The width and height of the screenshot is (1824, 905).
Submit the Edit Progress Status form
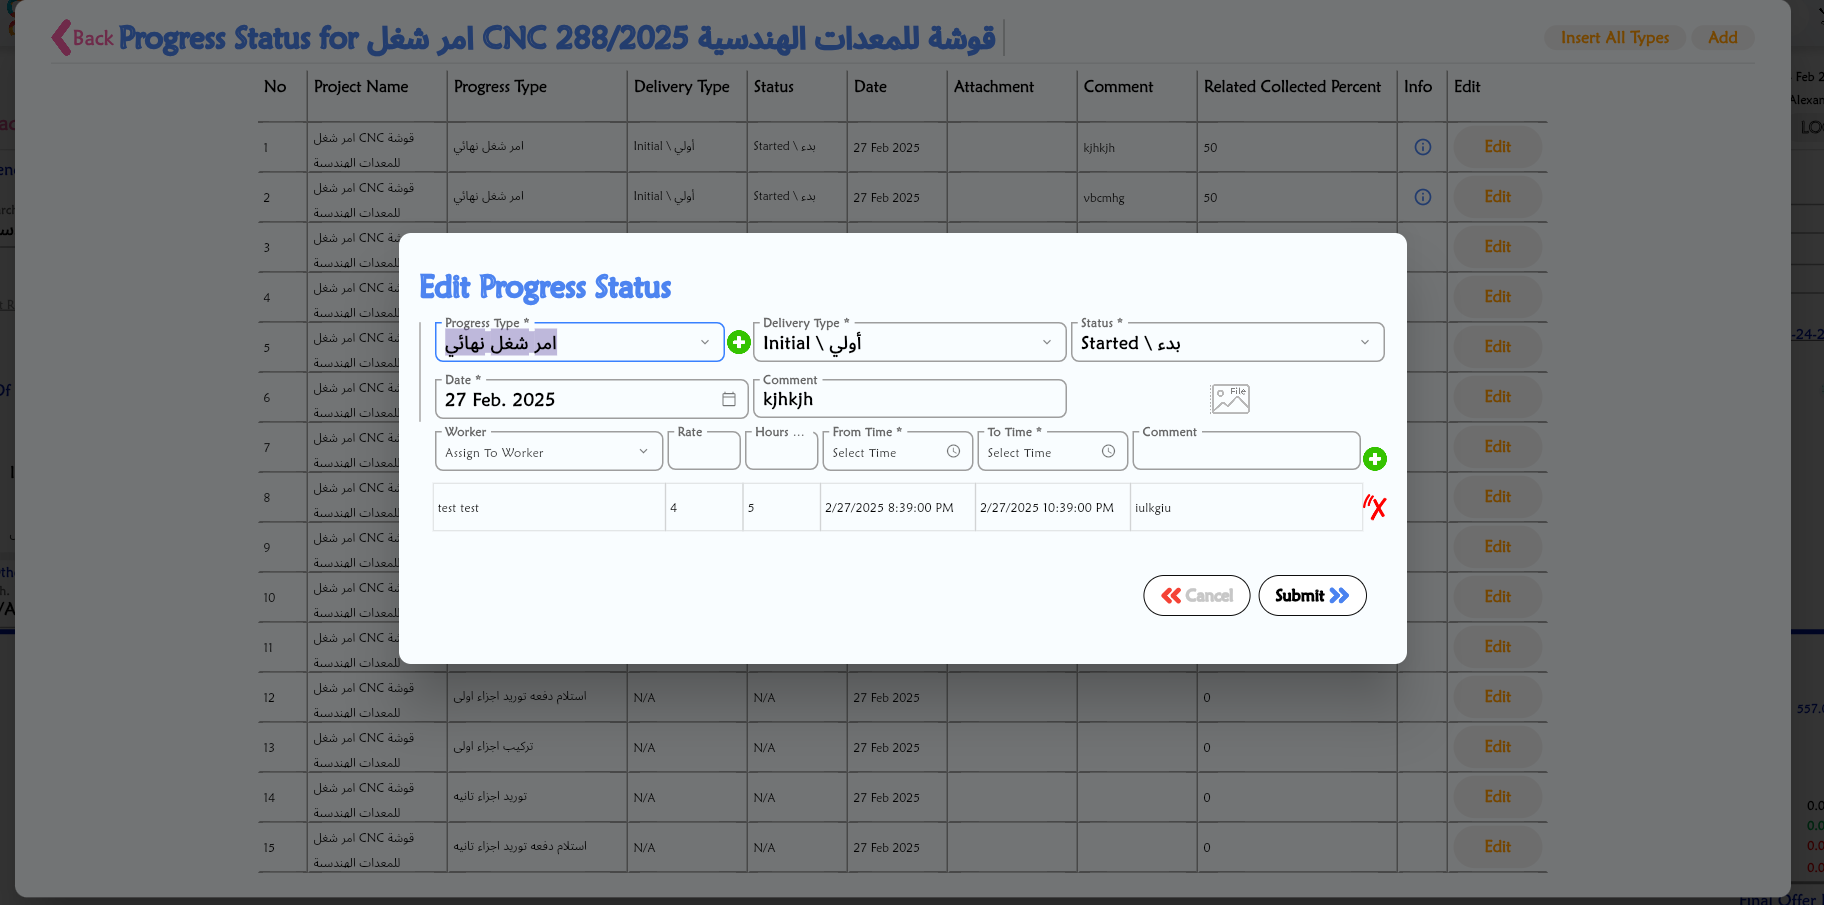(x=1312, y=596)
